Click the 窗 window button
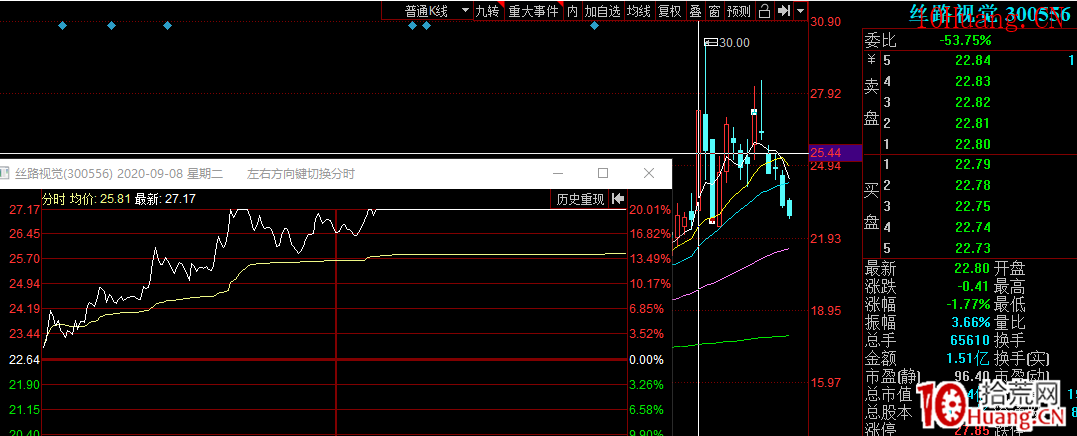Viewport: 1077px width, 436px height. pos(714,10)
